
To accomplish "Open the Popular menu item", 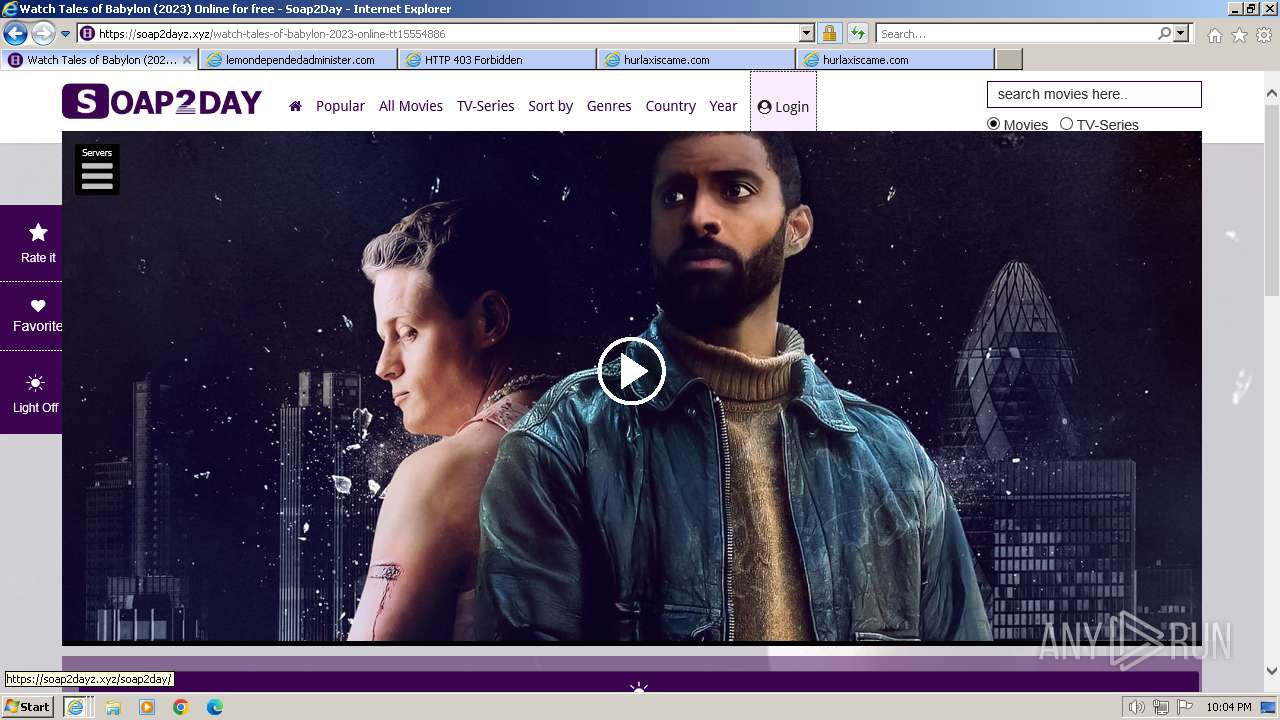I will pos(340,106).
